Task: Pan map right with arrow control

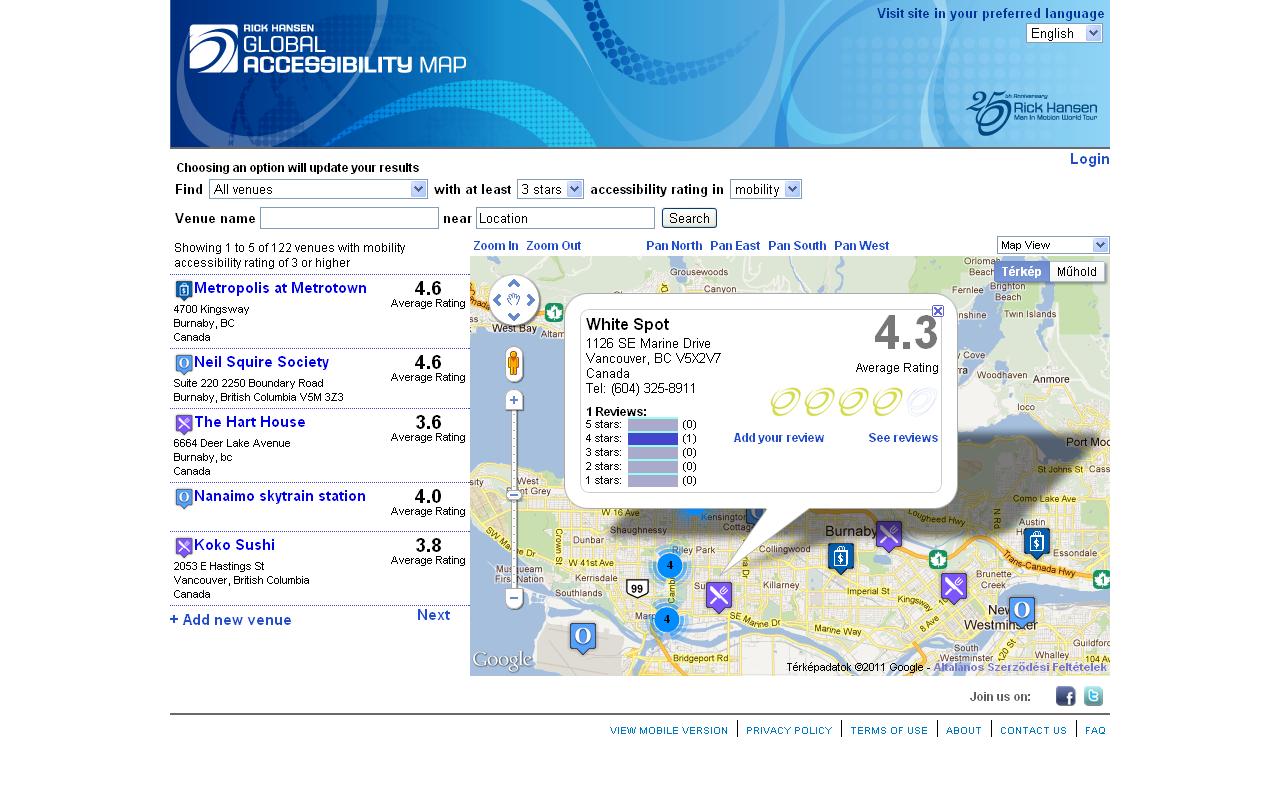Action: tap(531, 300)
